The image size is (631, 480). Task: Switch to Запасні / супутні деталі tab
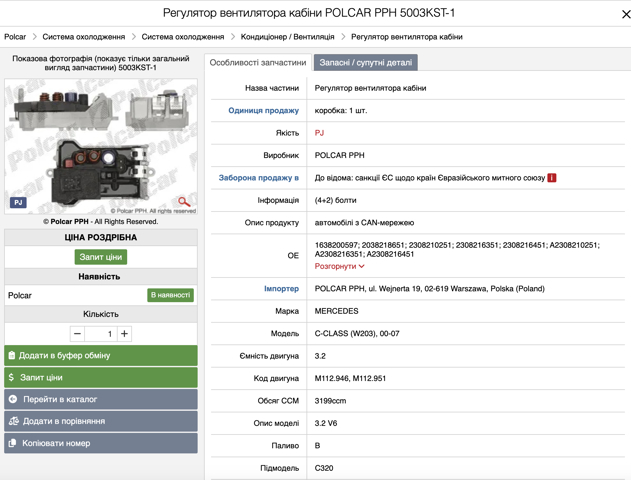pyautogui.click(x=366, y=63)
